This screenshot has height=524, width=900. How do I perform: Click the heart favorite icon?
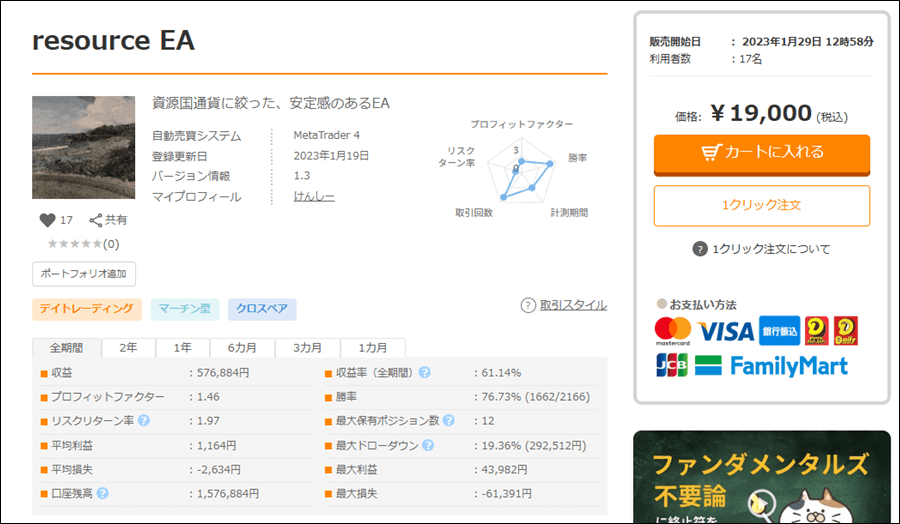[x=47, y=220]
